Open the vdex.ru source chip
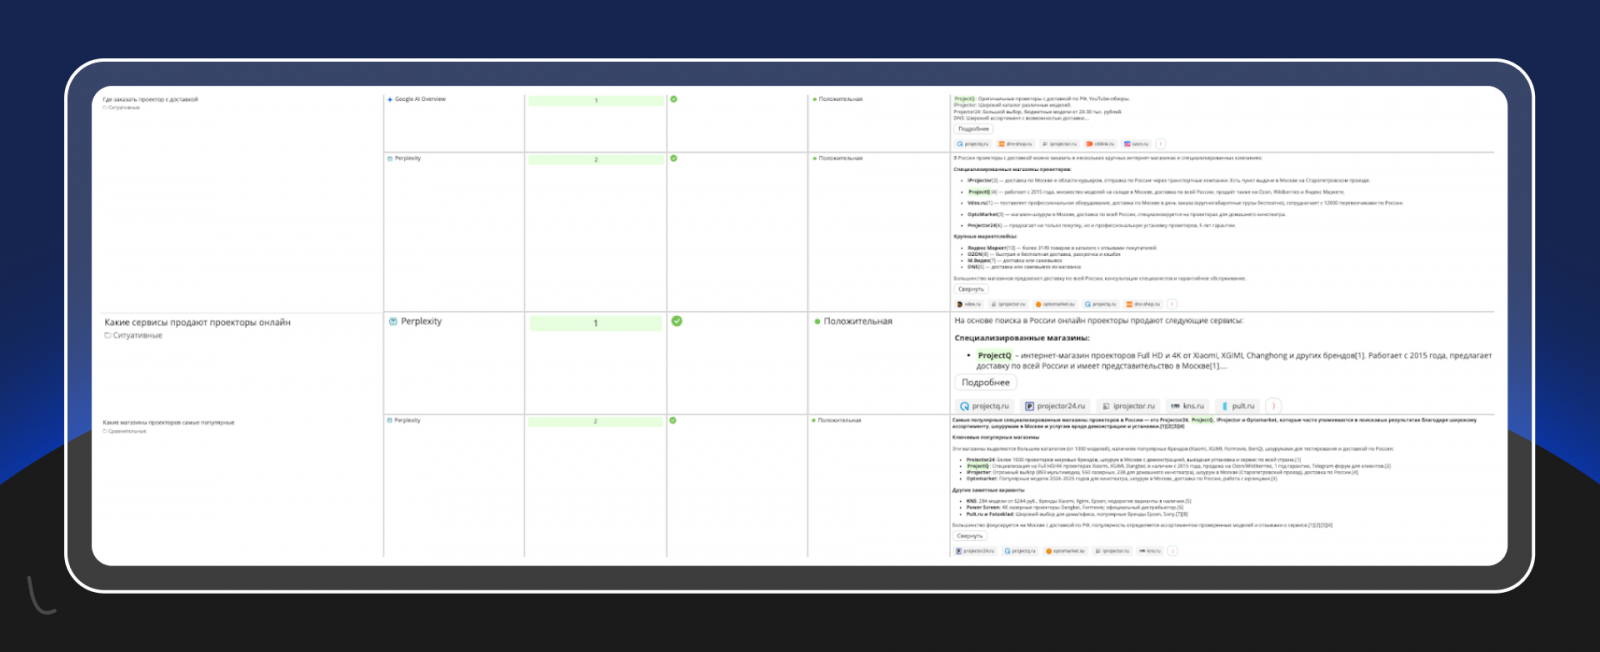This screenshot has height=652, width=1600. click(x=969, y=304)
